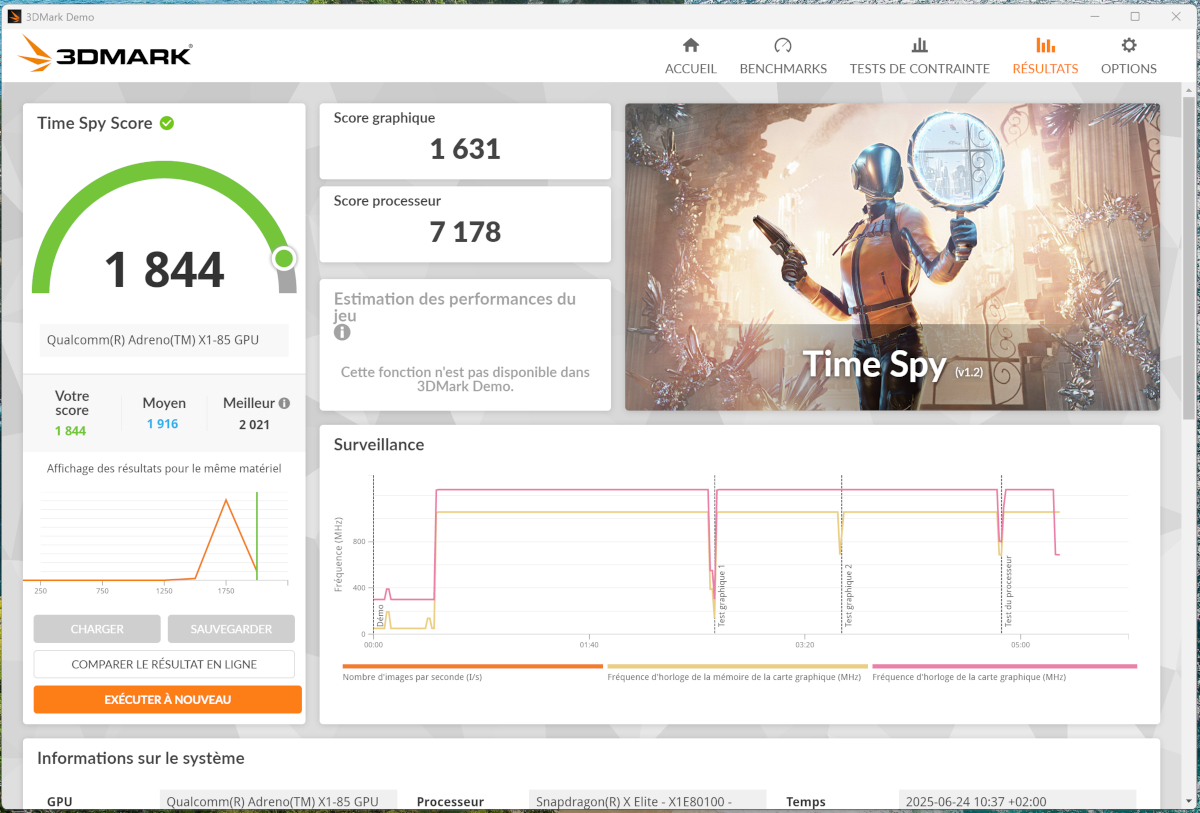This screenshot has width=1200, height=813.
Task: Click Affichage des résultats pour le même matériel
Action: pos(164,468)
